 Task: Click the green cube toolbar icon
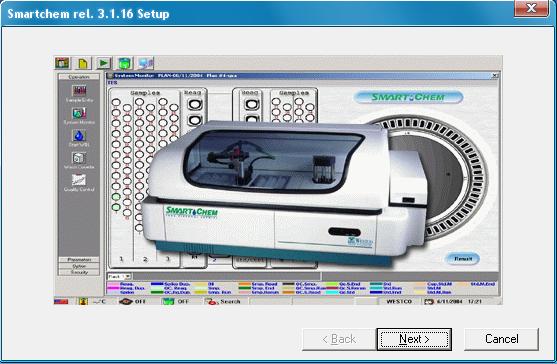(x=125, y=63)
